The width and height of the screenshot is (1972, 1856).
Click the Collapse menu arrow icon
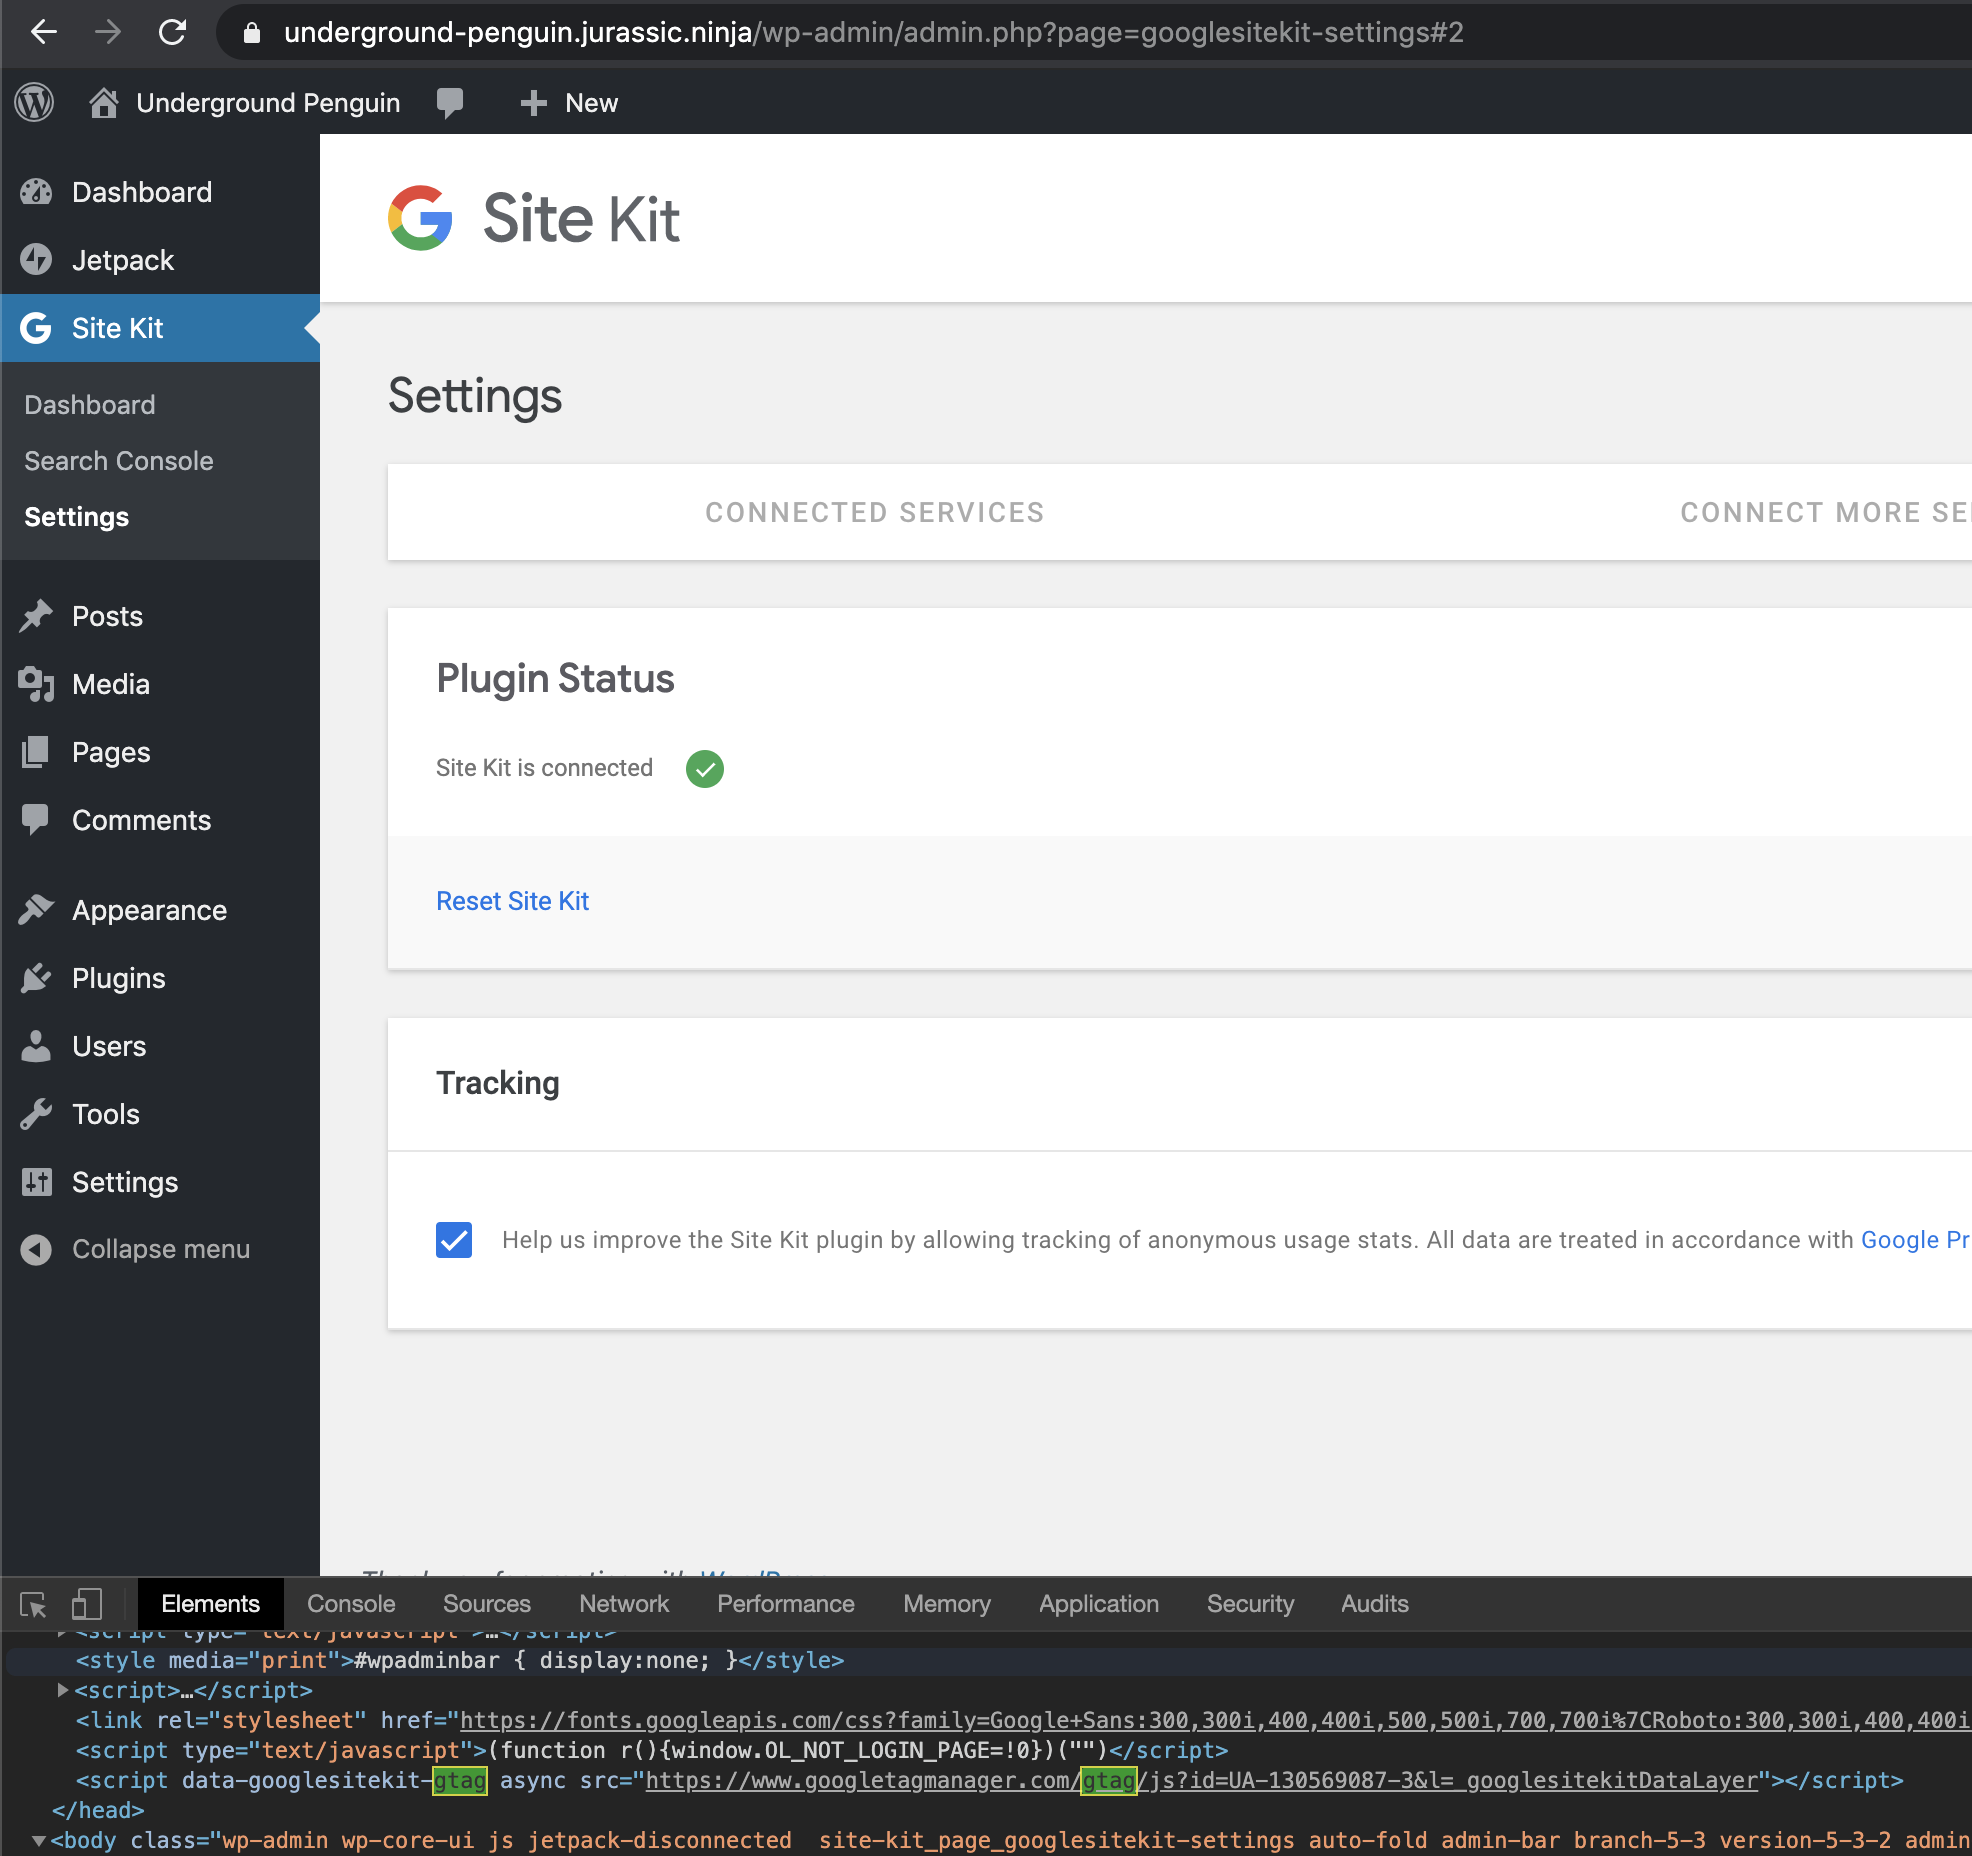tap(36, 1250)
